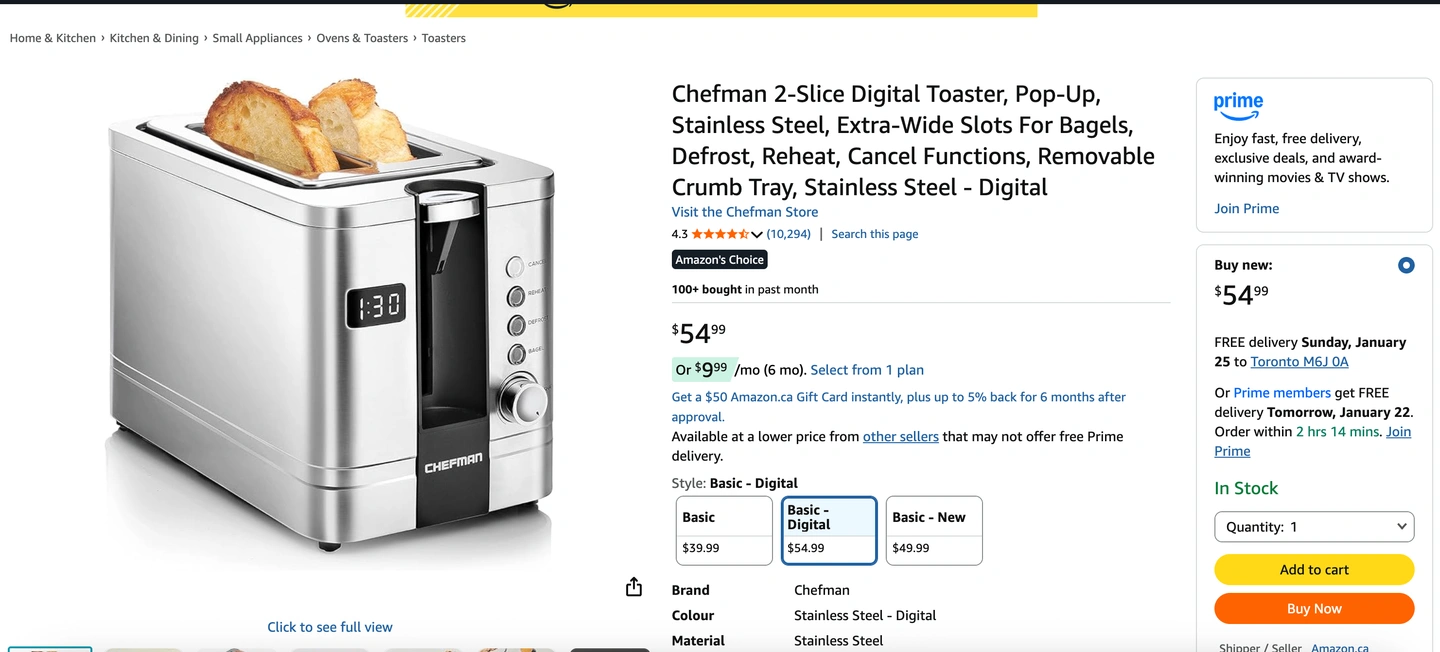
Task: Click the share icon below product image
Action: [633, 587]
